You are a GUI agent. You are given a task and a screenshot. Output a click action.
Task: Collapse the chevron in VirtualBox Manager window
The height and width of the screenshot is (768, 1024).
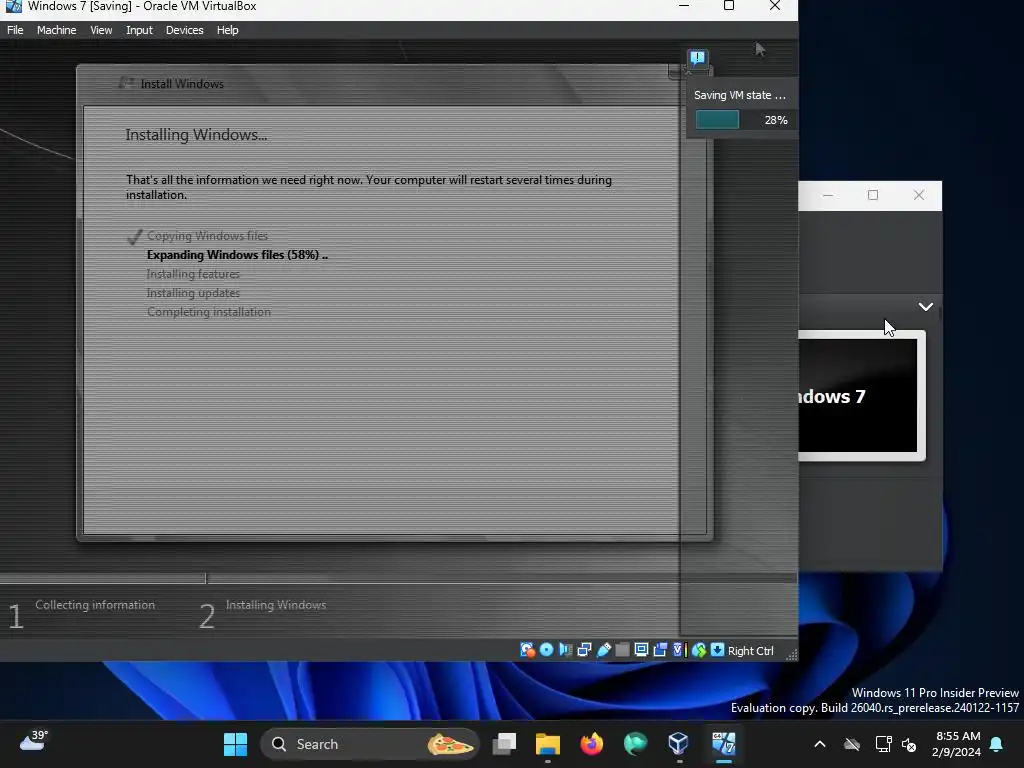pos(925,306)
